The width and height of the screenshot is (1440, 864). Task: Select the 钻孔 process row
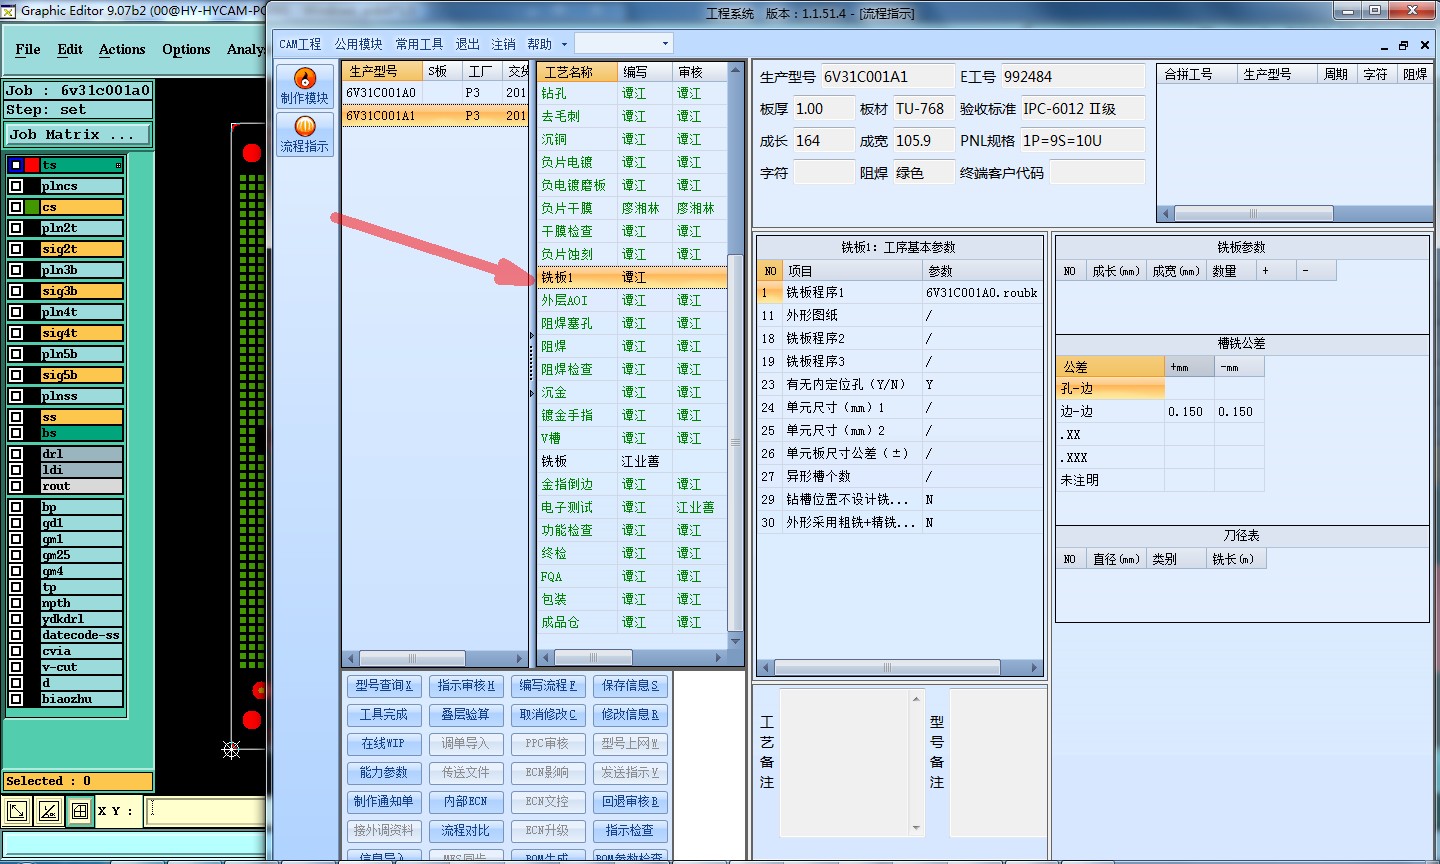click(x=632, y=93)
